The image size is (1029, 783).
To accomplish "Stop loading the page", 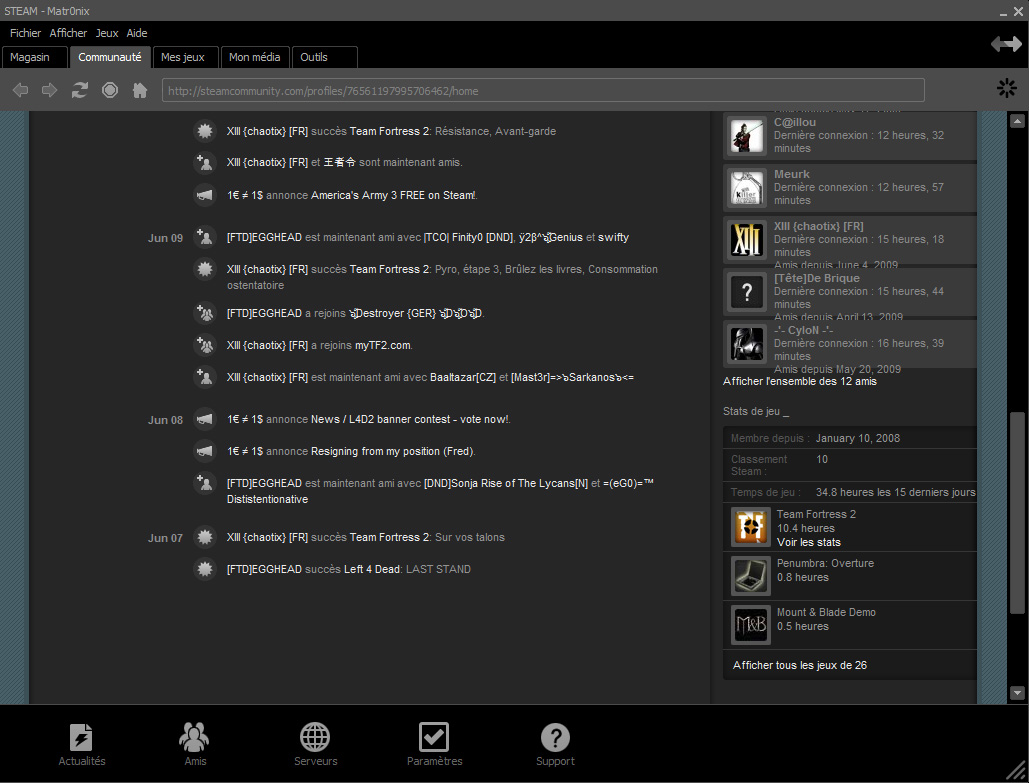I will 110,90.
